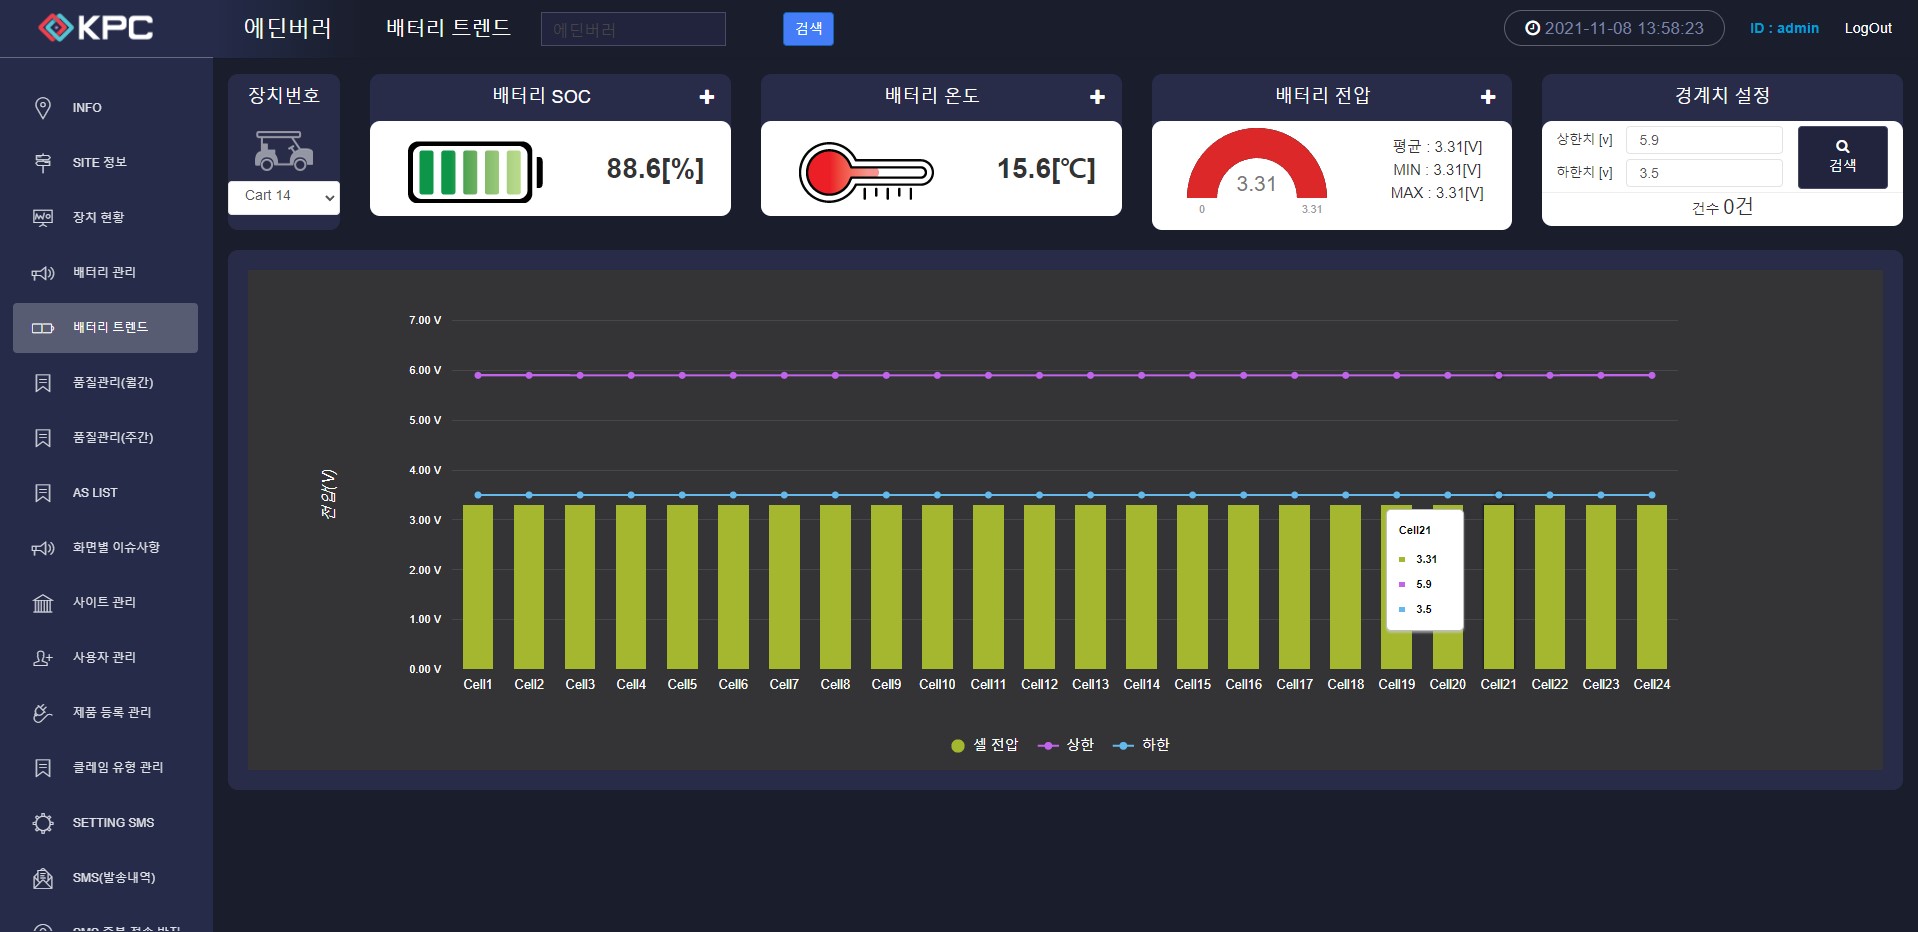
Task: Click the battery voltage gauge
Action: pyautogui.click(x=1256, y=170)
